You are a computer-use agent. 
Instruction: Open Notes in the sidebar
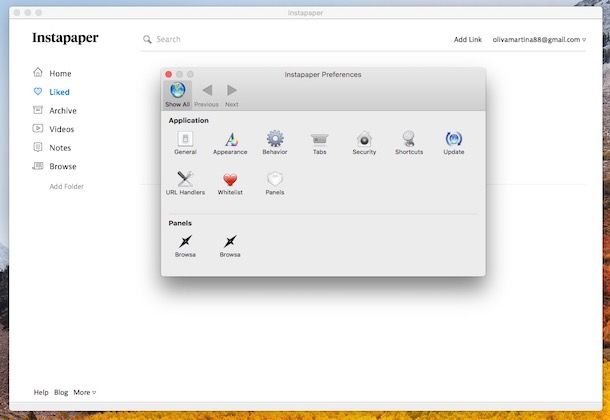52,148
